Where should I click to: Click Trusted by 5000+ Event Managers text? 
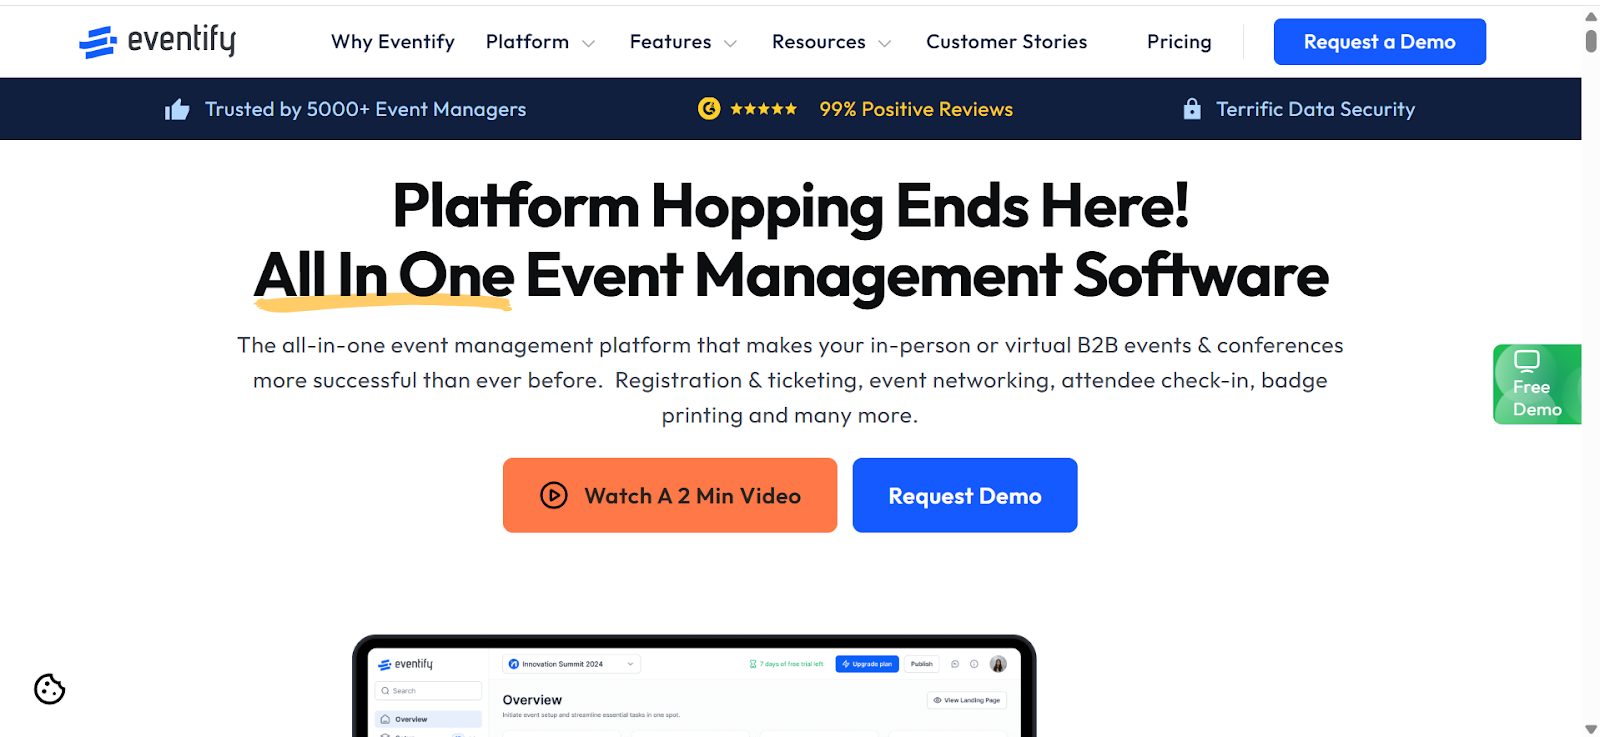tap(365, 109)
